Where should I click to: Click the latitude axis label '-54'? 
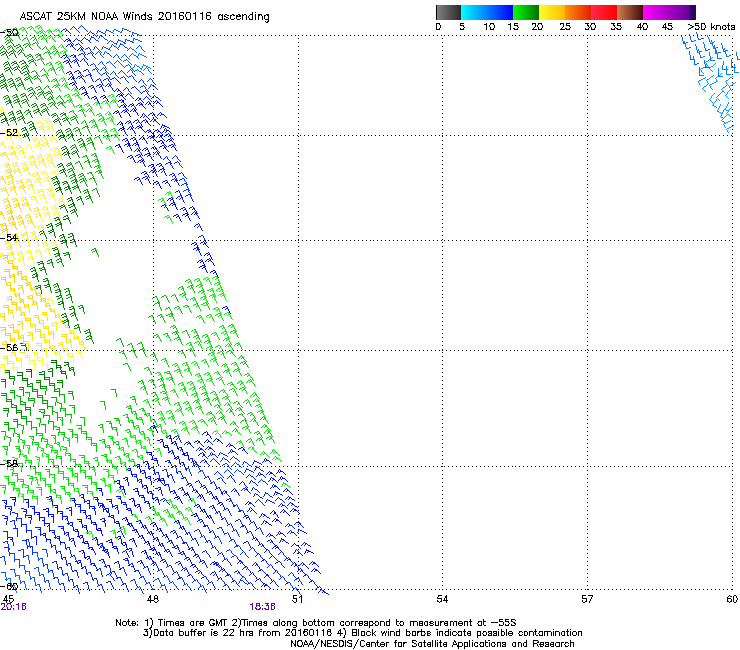pos(9,237)
